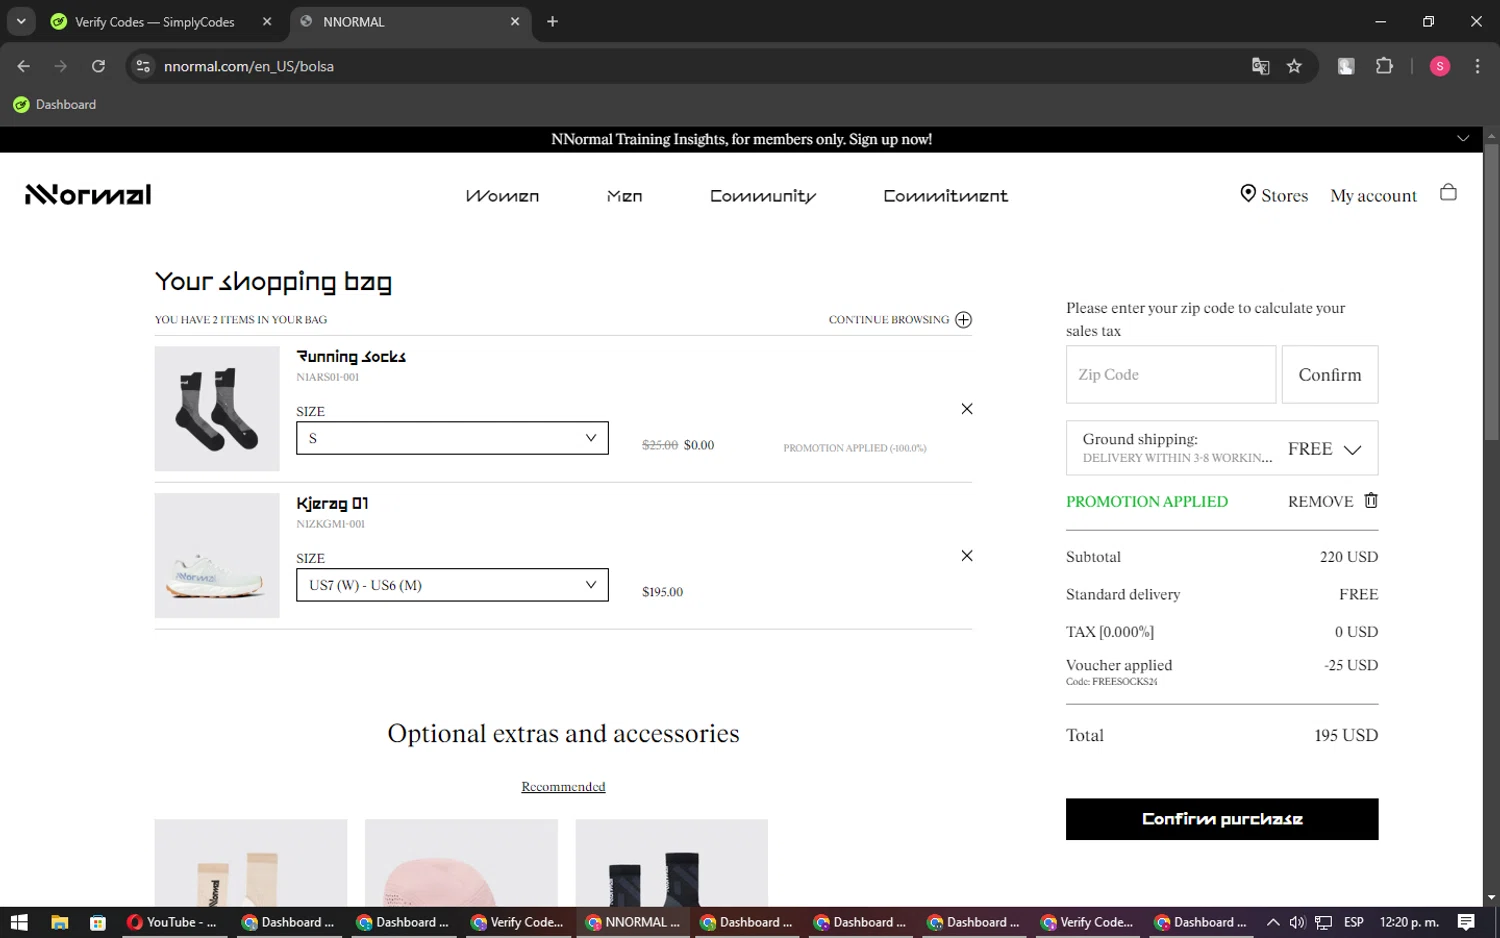Click Confirm purchase button
Viewport: 1500px width, 938px height.
coord(1222,819)
